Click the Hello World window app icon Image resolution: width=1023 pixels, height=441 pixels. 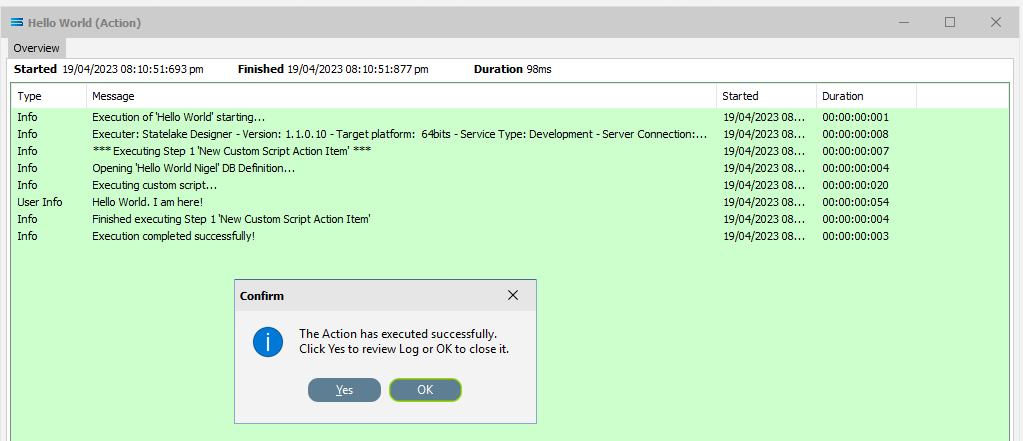pos(18,23)
